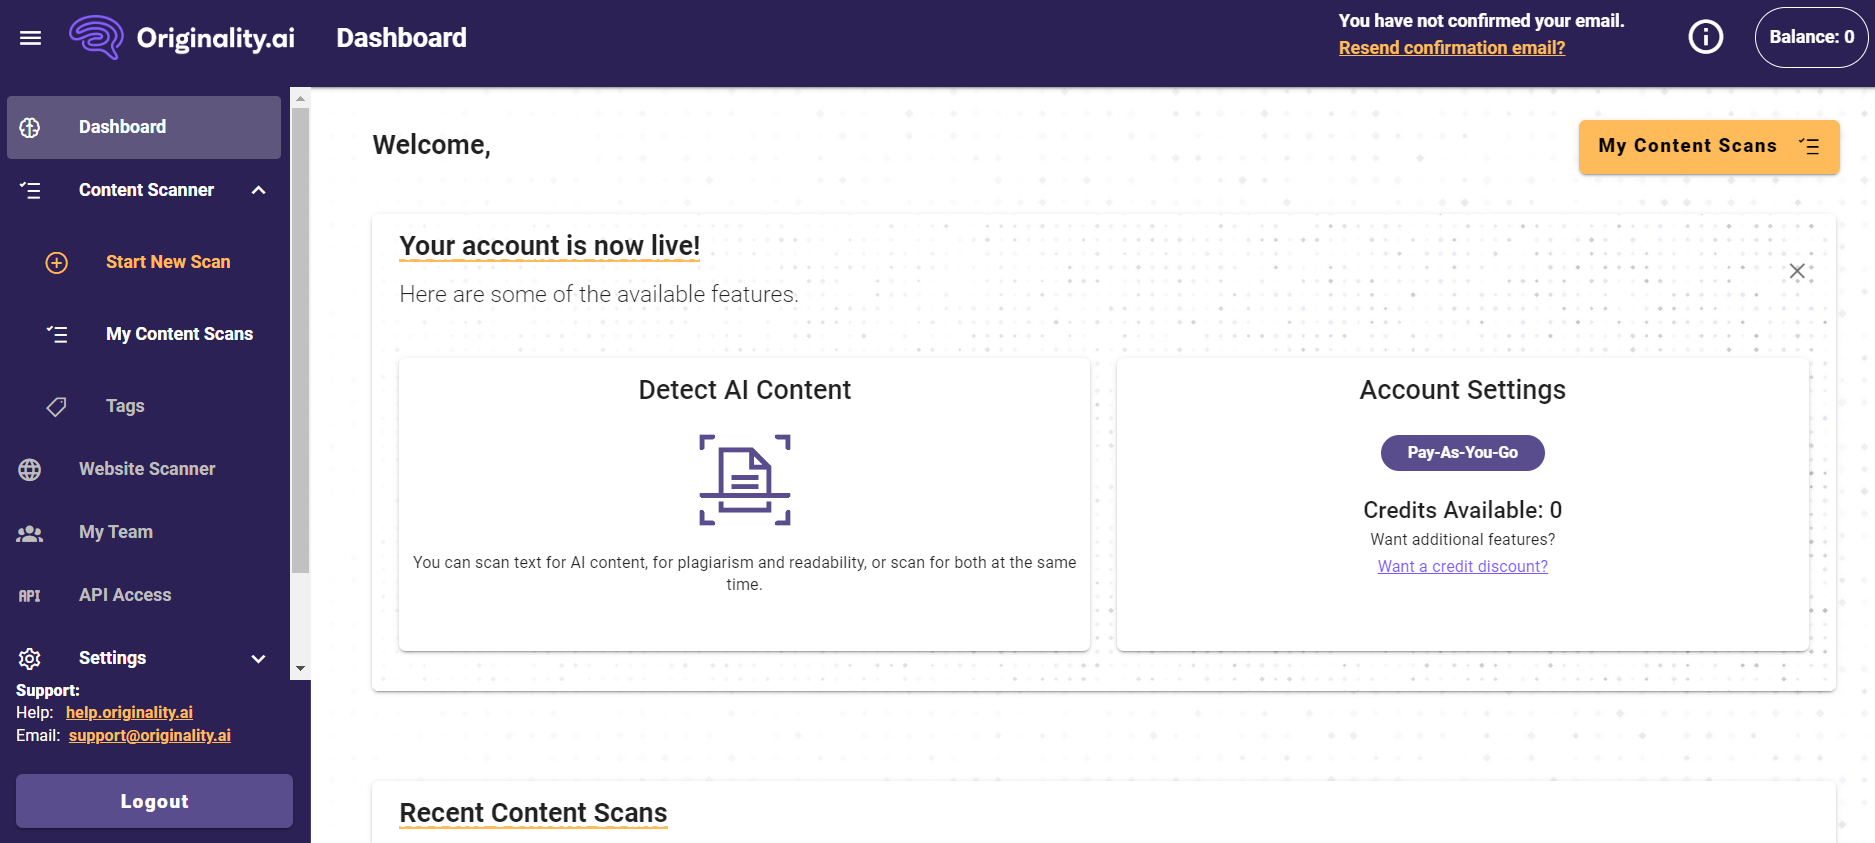The height and width of the screenshot is (843, 1875).
Task: Click the Content Scanner list icon
Action: (x=30, y=190)
